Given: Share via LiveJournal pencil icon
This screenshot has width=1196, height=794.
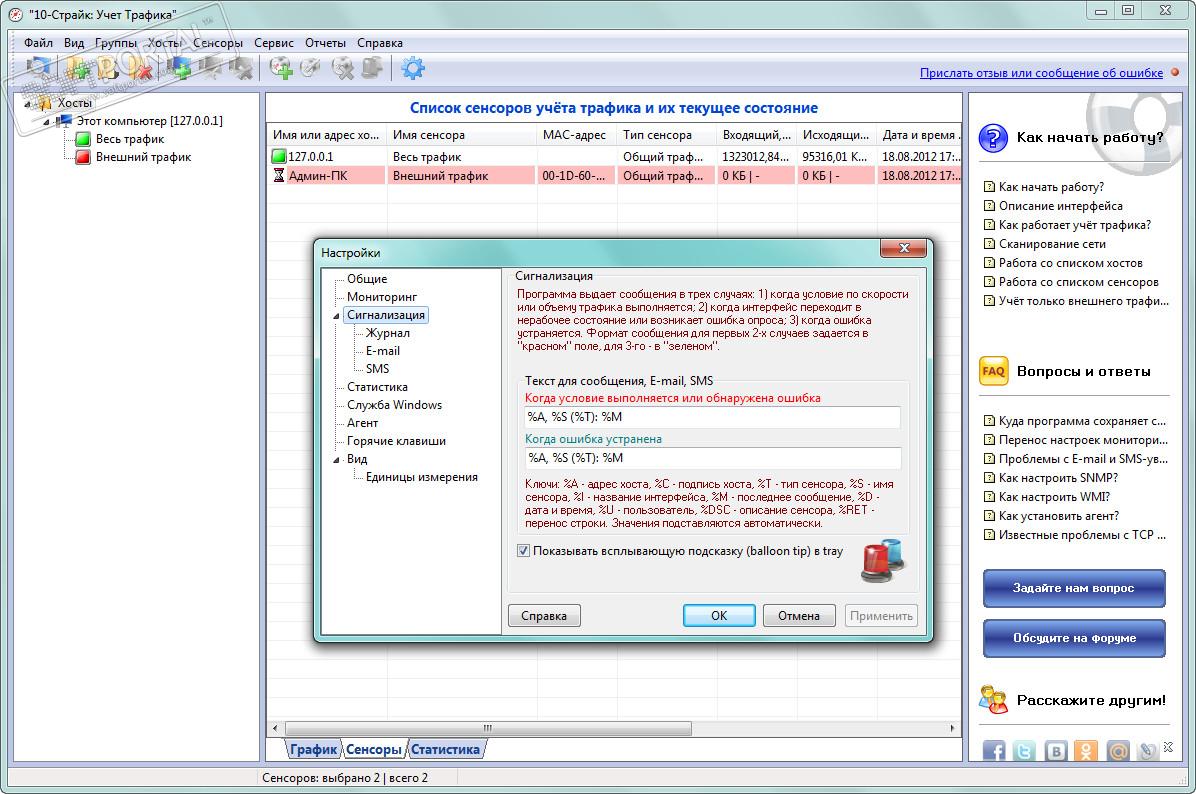Looking at the screenshot, I should [1146, 751].
